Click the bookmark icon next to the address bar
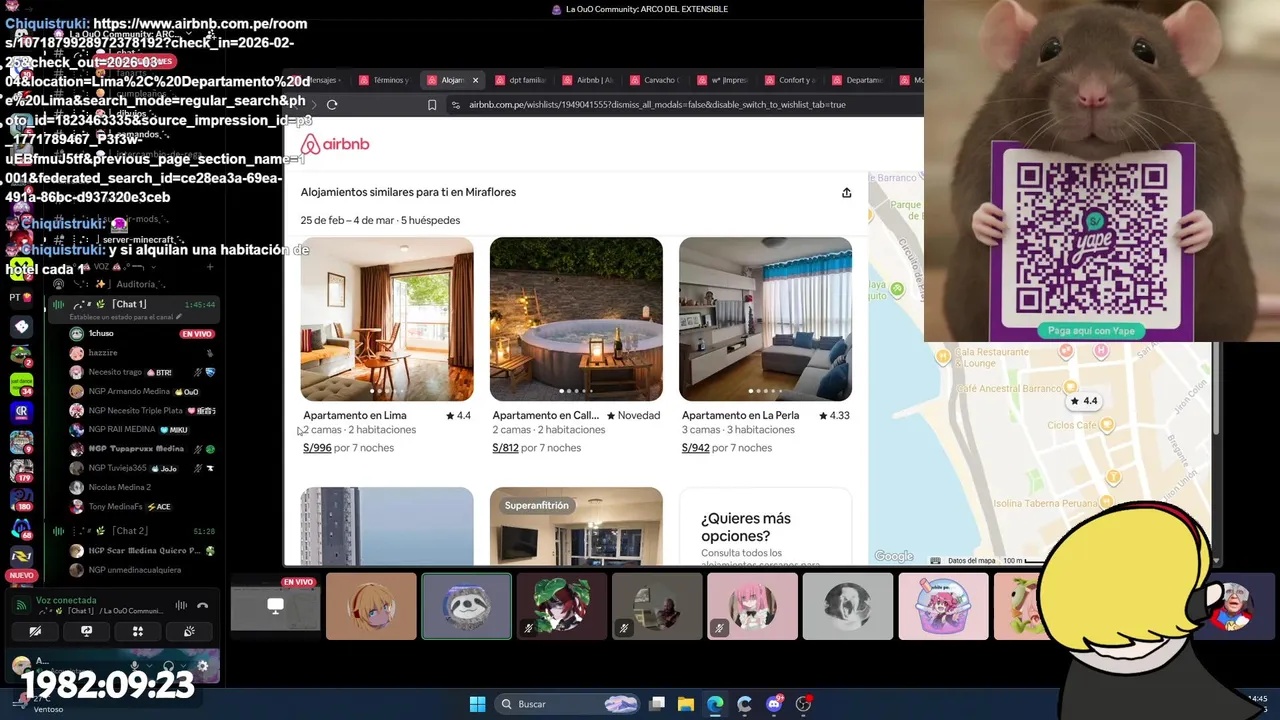 coord(432,104)
